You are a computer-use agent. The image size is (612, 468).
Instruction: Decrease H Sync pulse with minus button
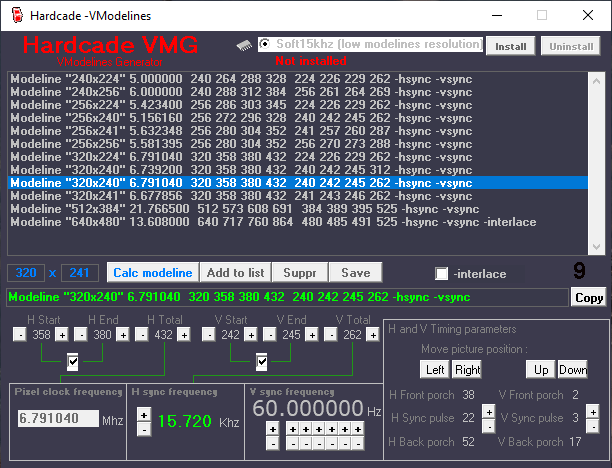[x=489, y=426]
